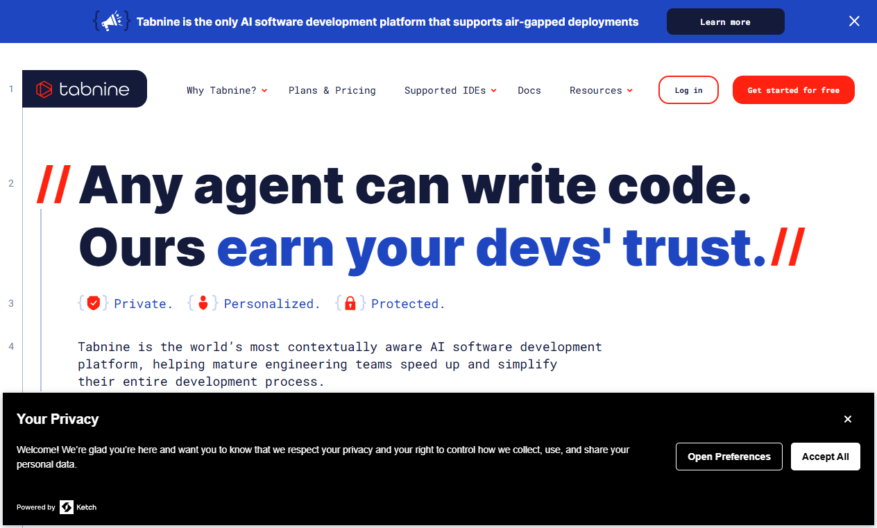Viewport: 877px width, 528px height.
Task: Expand the Resources menu
Action: pos(601,90)
